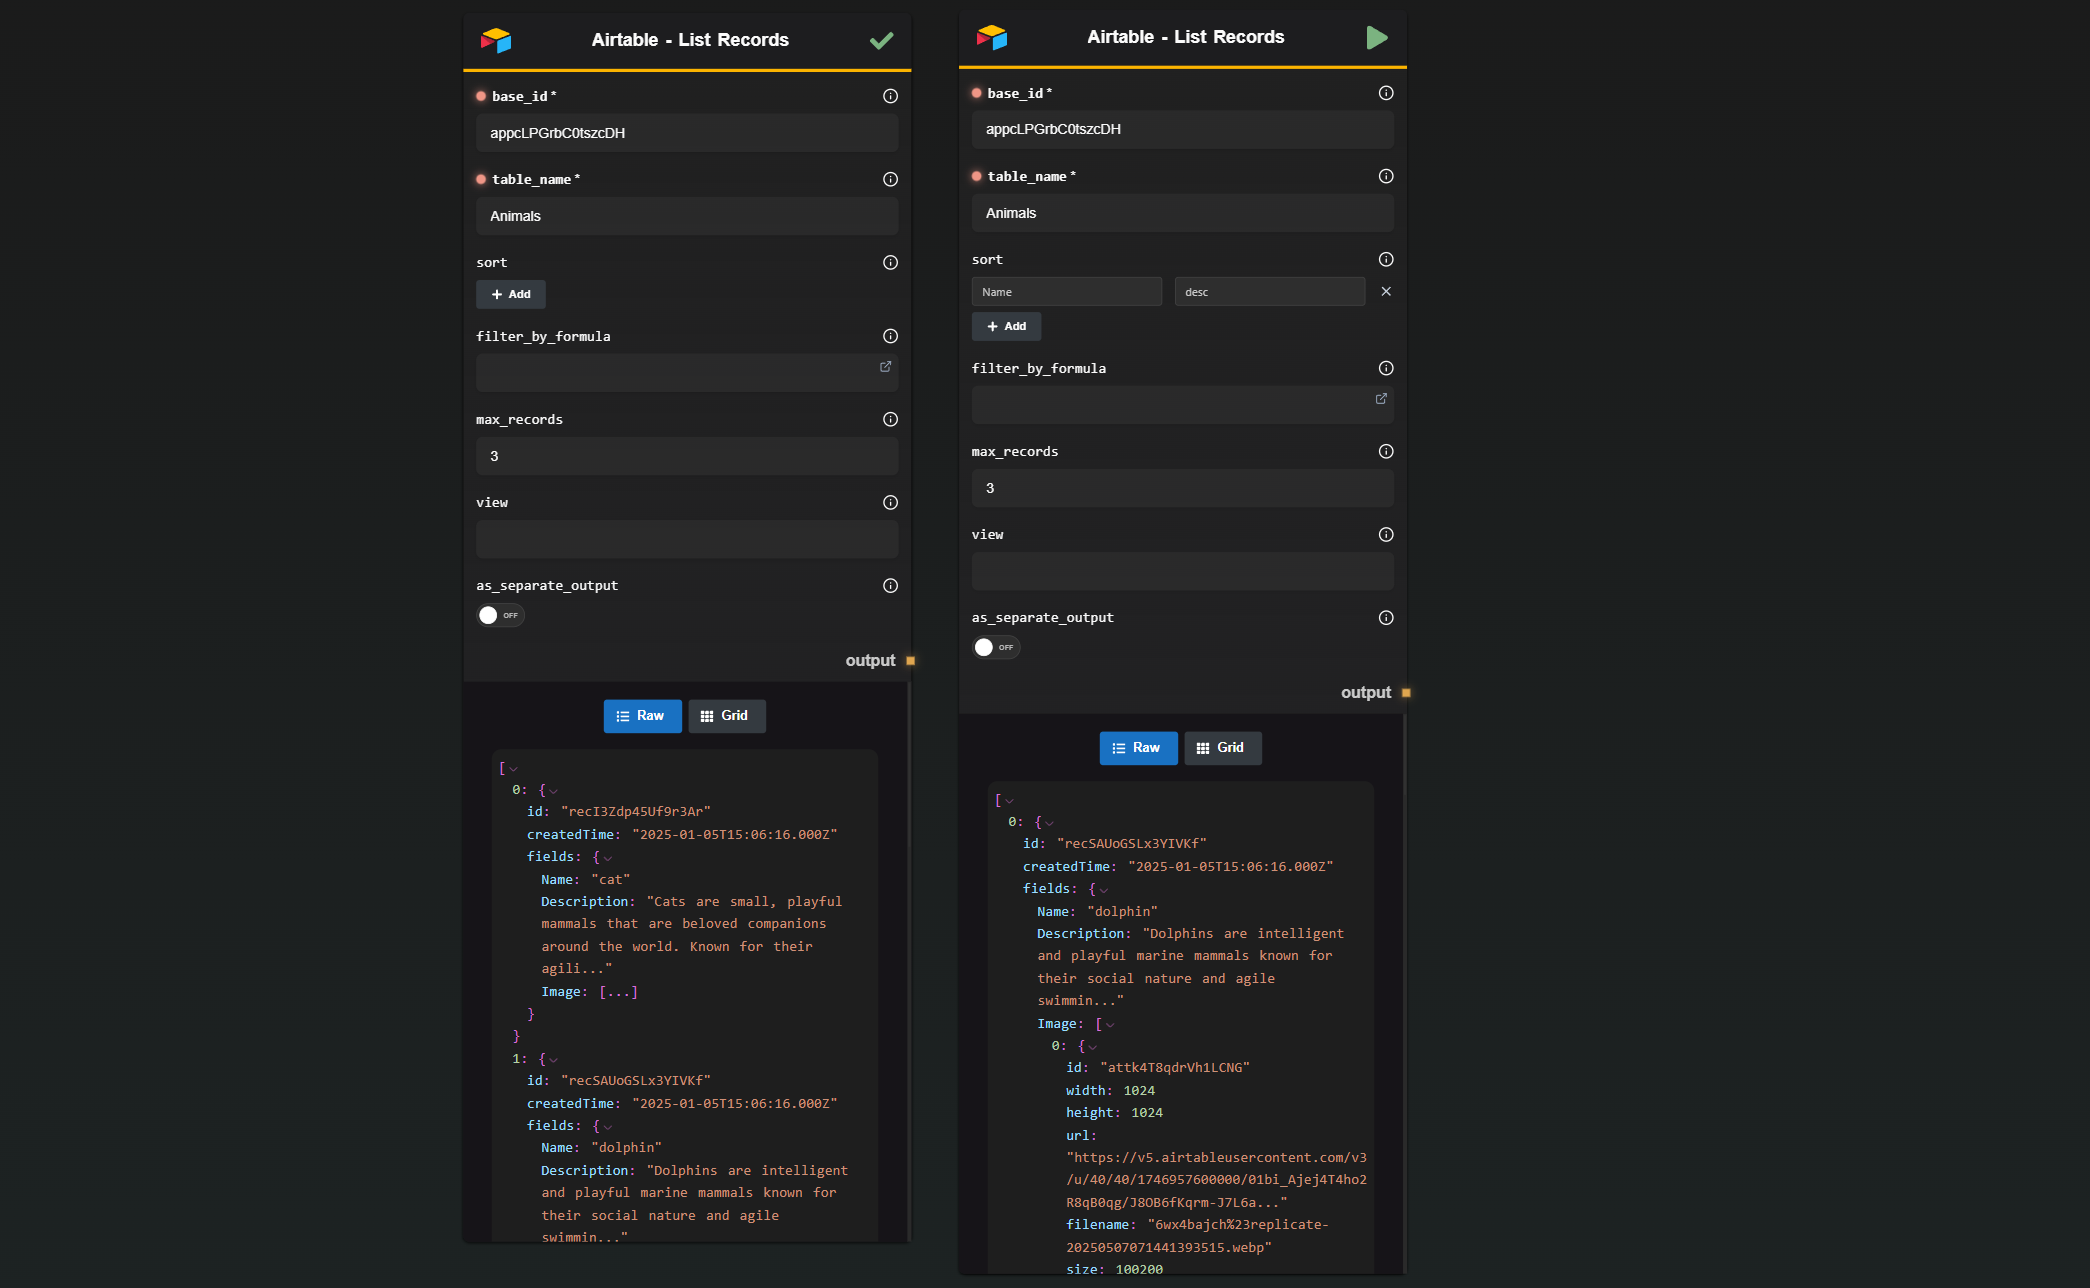Click the green checkmark on the left node
This screenshot has height=1288, width=2090.
(x=881, y=41)
